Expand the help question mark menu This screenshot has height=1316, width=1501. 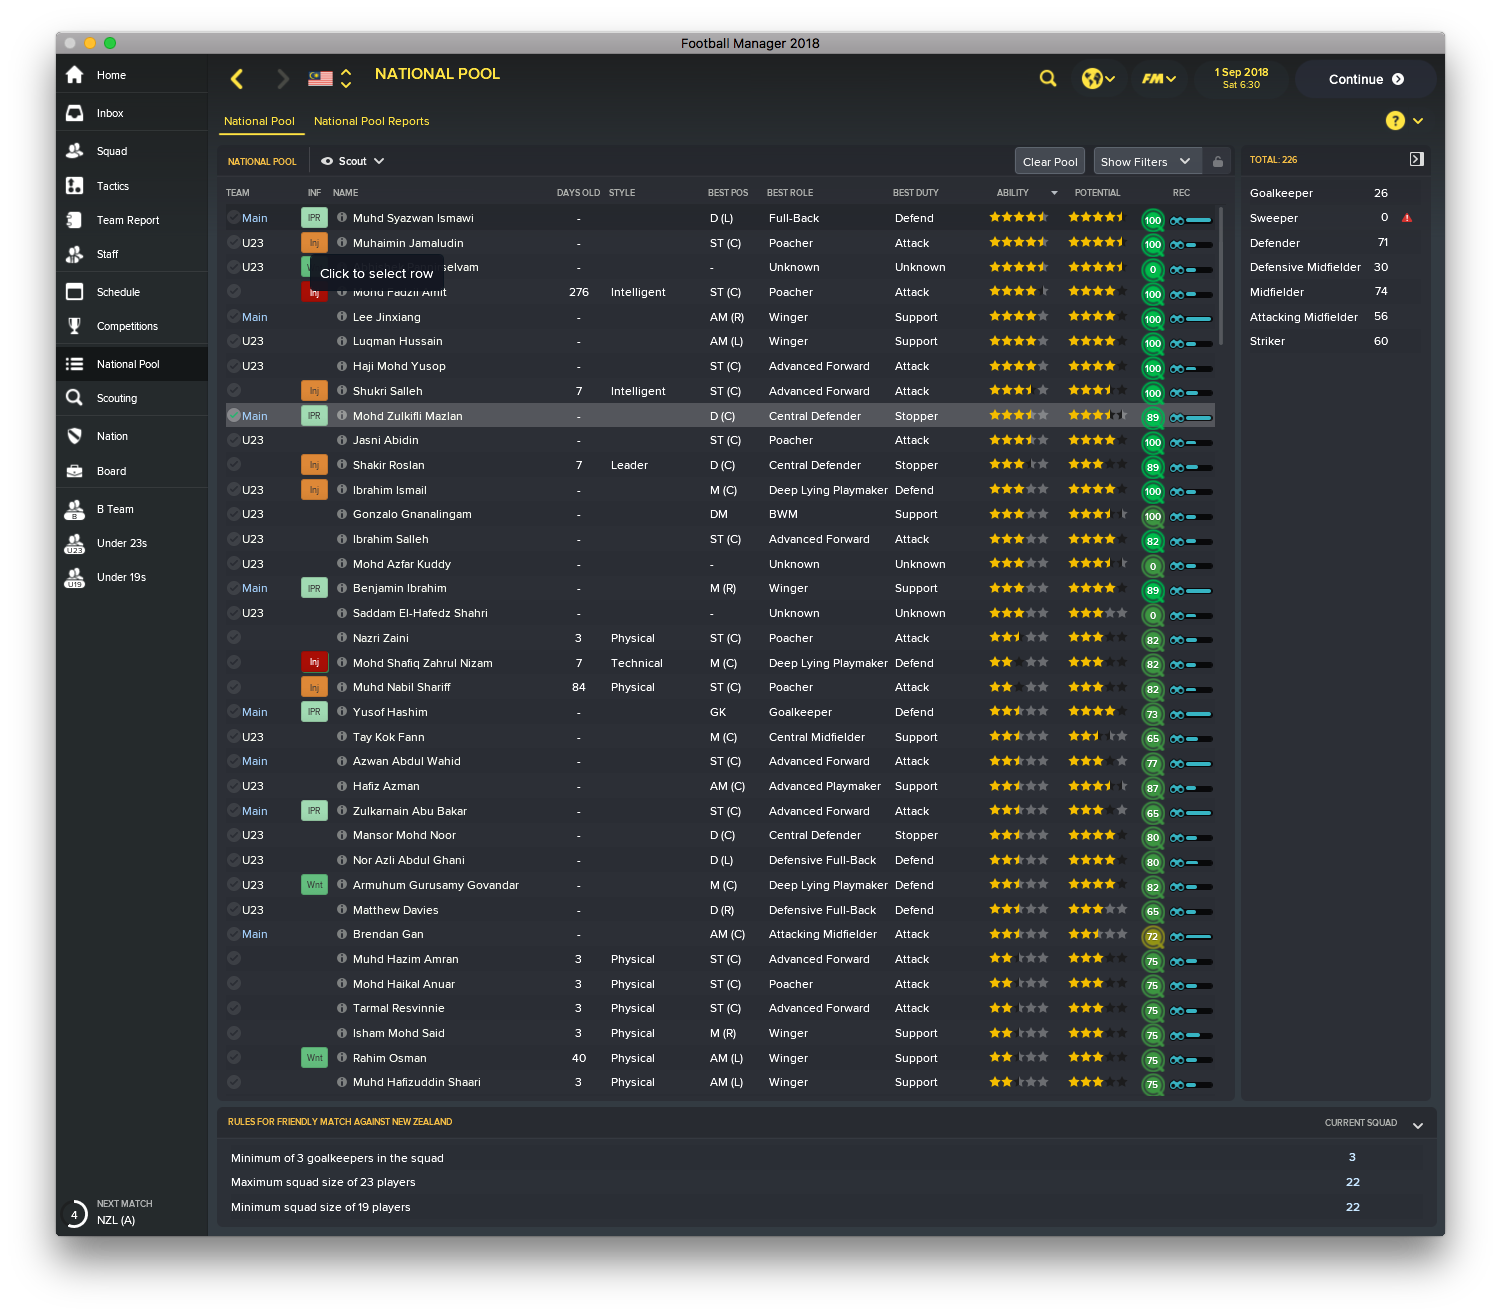tap(1404, 121)
